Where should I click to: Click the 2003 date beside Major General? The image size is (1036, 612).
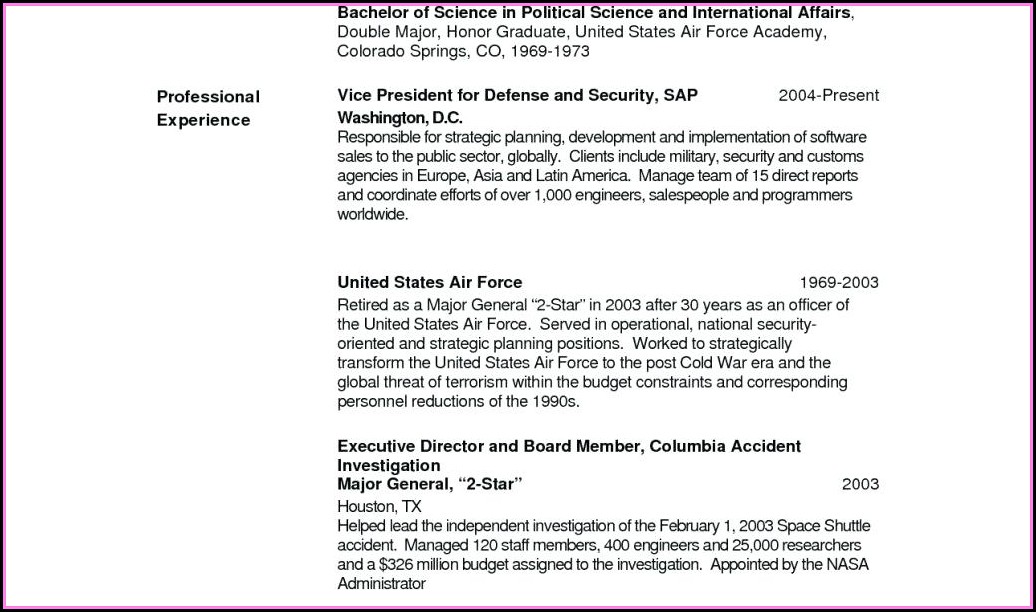859,485
